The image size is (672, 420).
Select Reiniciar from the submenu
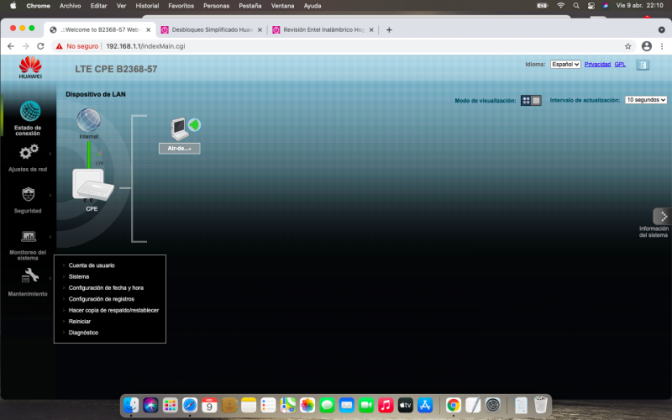tap(80, 321)
